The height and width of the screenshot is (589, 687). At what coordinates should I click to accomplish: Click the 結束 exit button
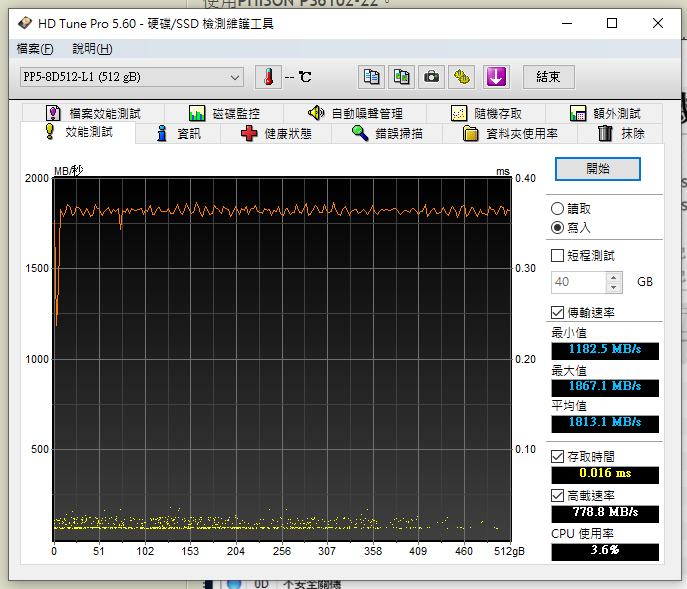click(549, 77)
